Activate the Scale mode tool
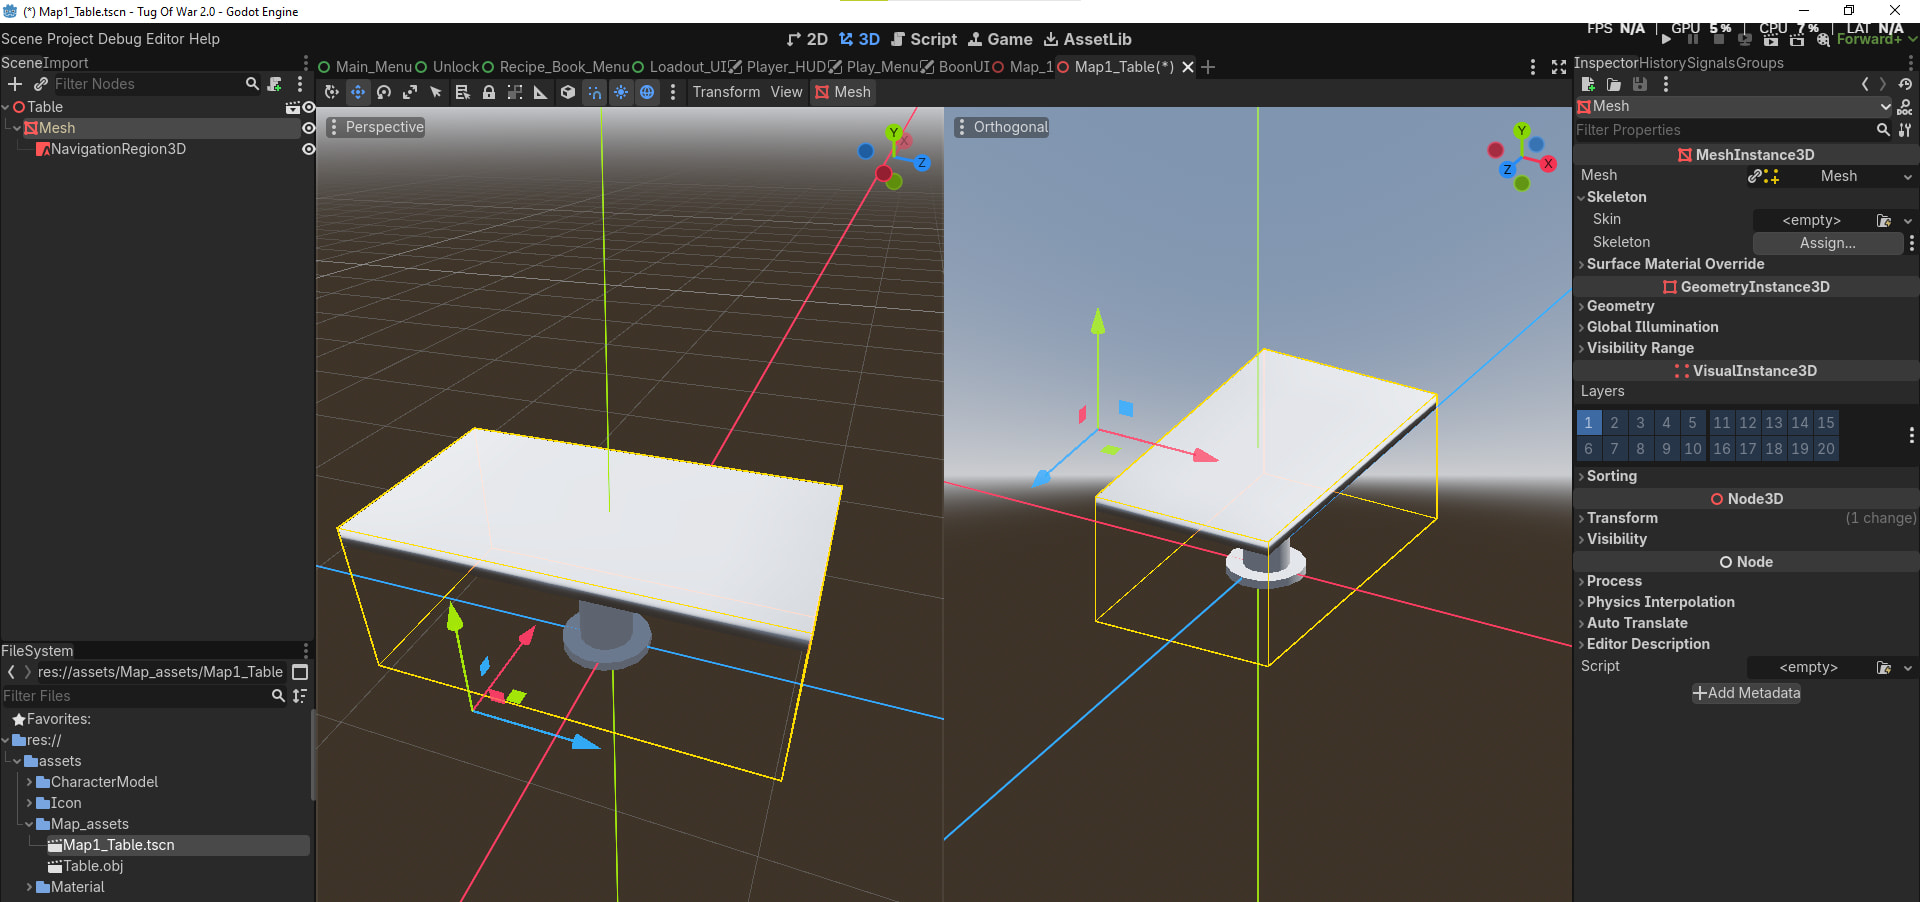This screenshot has width=1920, height=902. coord(410,92)
